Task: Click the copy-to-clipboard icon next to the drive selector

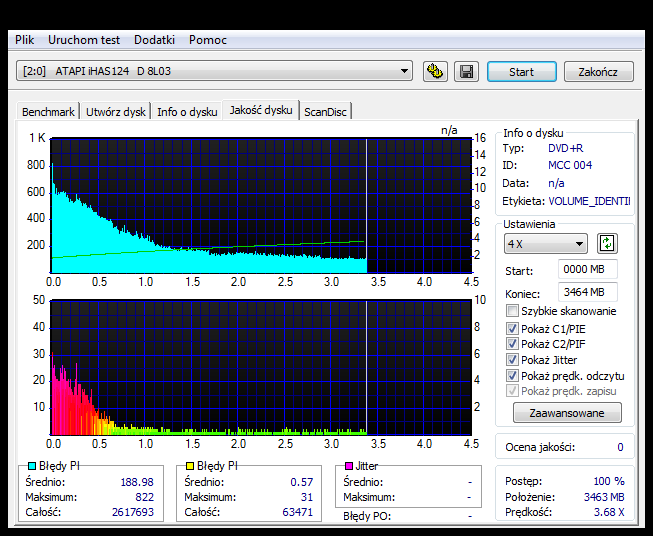Action: (435, 72)
